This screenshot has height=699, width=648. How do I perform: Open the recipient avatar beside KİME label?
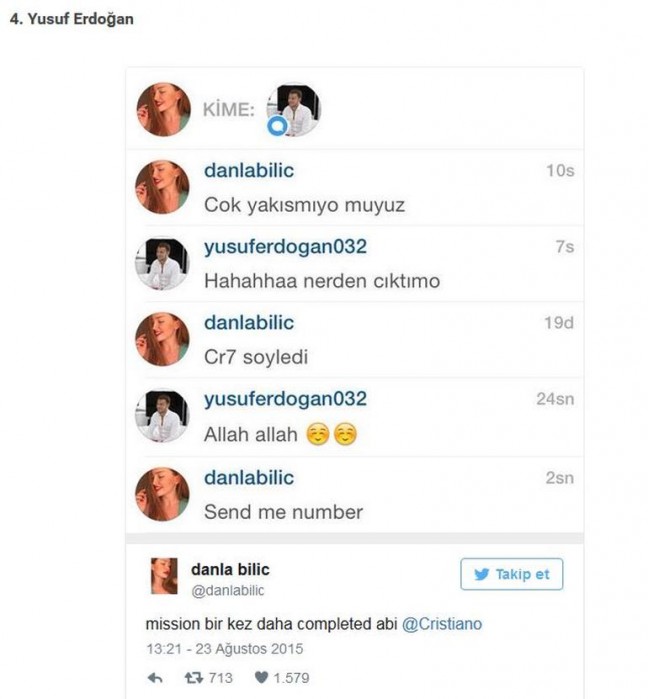[294, 109]
